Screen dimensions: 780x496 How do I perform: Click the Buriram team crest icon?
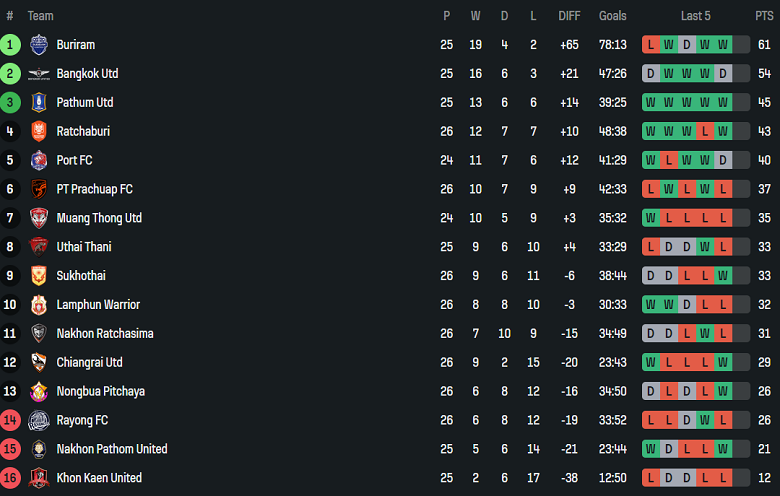pyautogui.click(x=39, y=45)
